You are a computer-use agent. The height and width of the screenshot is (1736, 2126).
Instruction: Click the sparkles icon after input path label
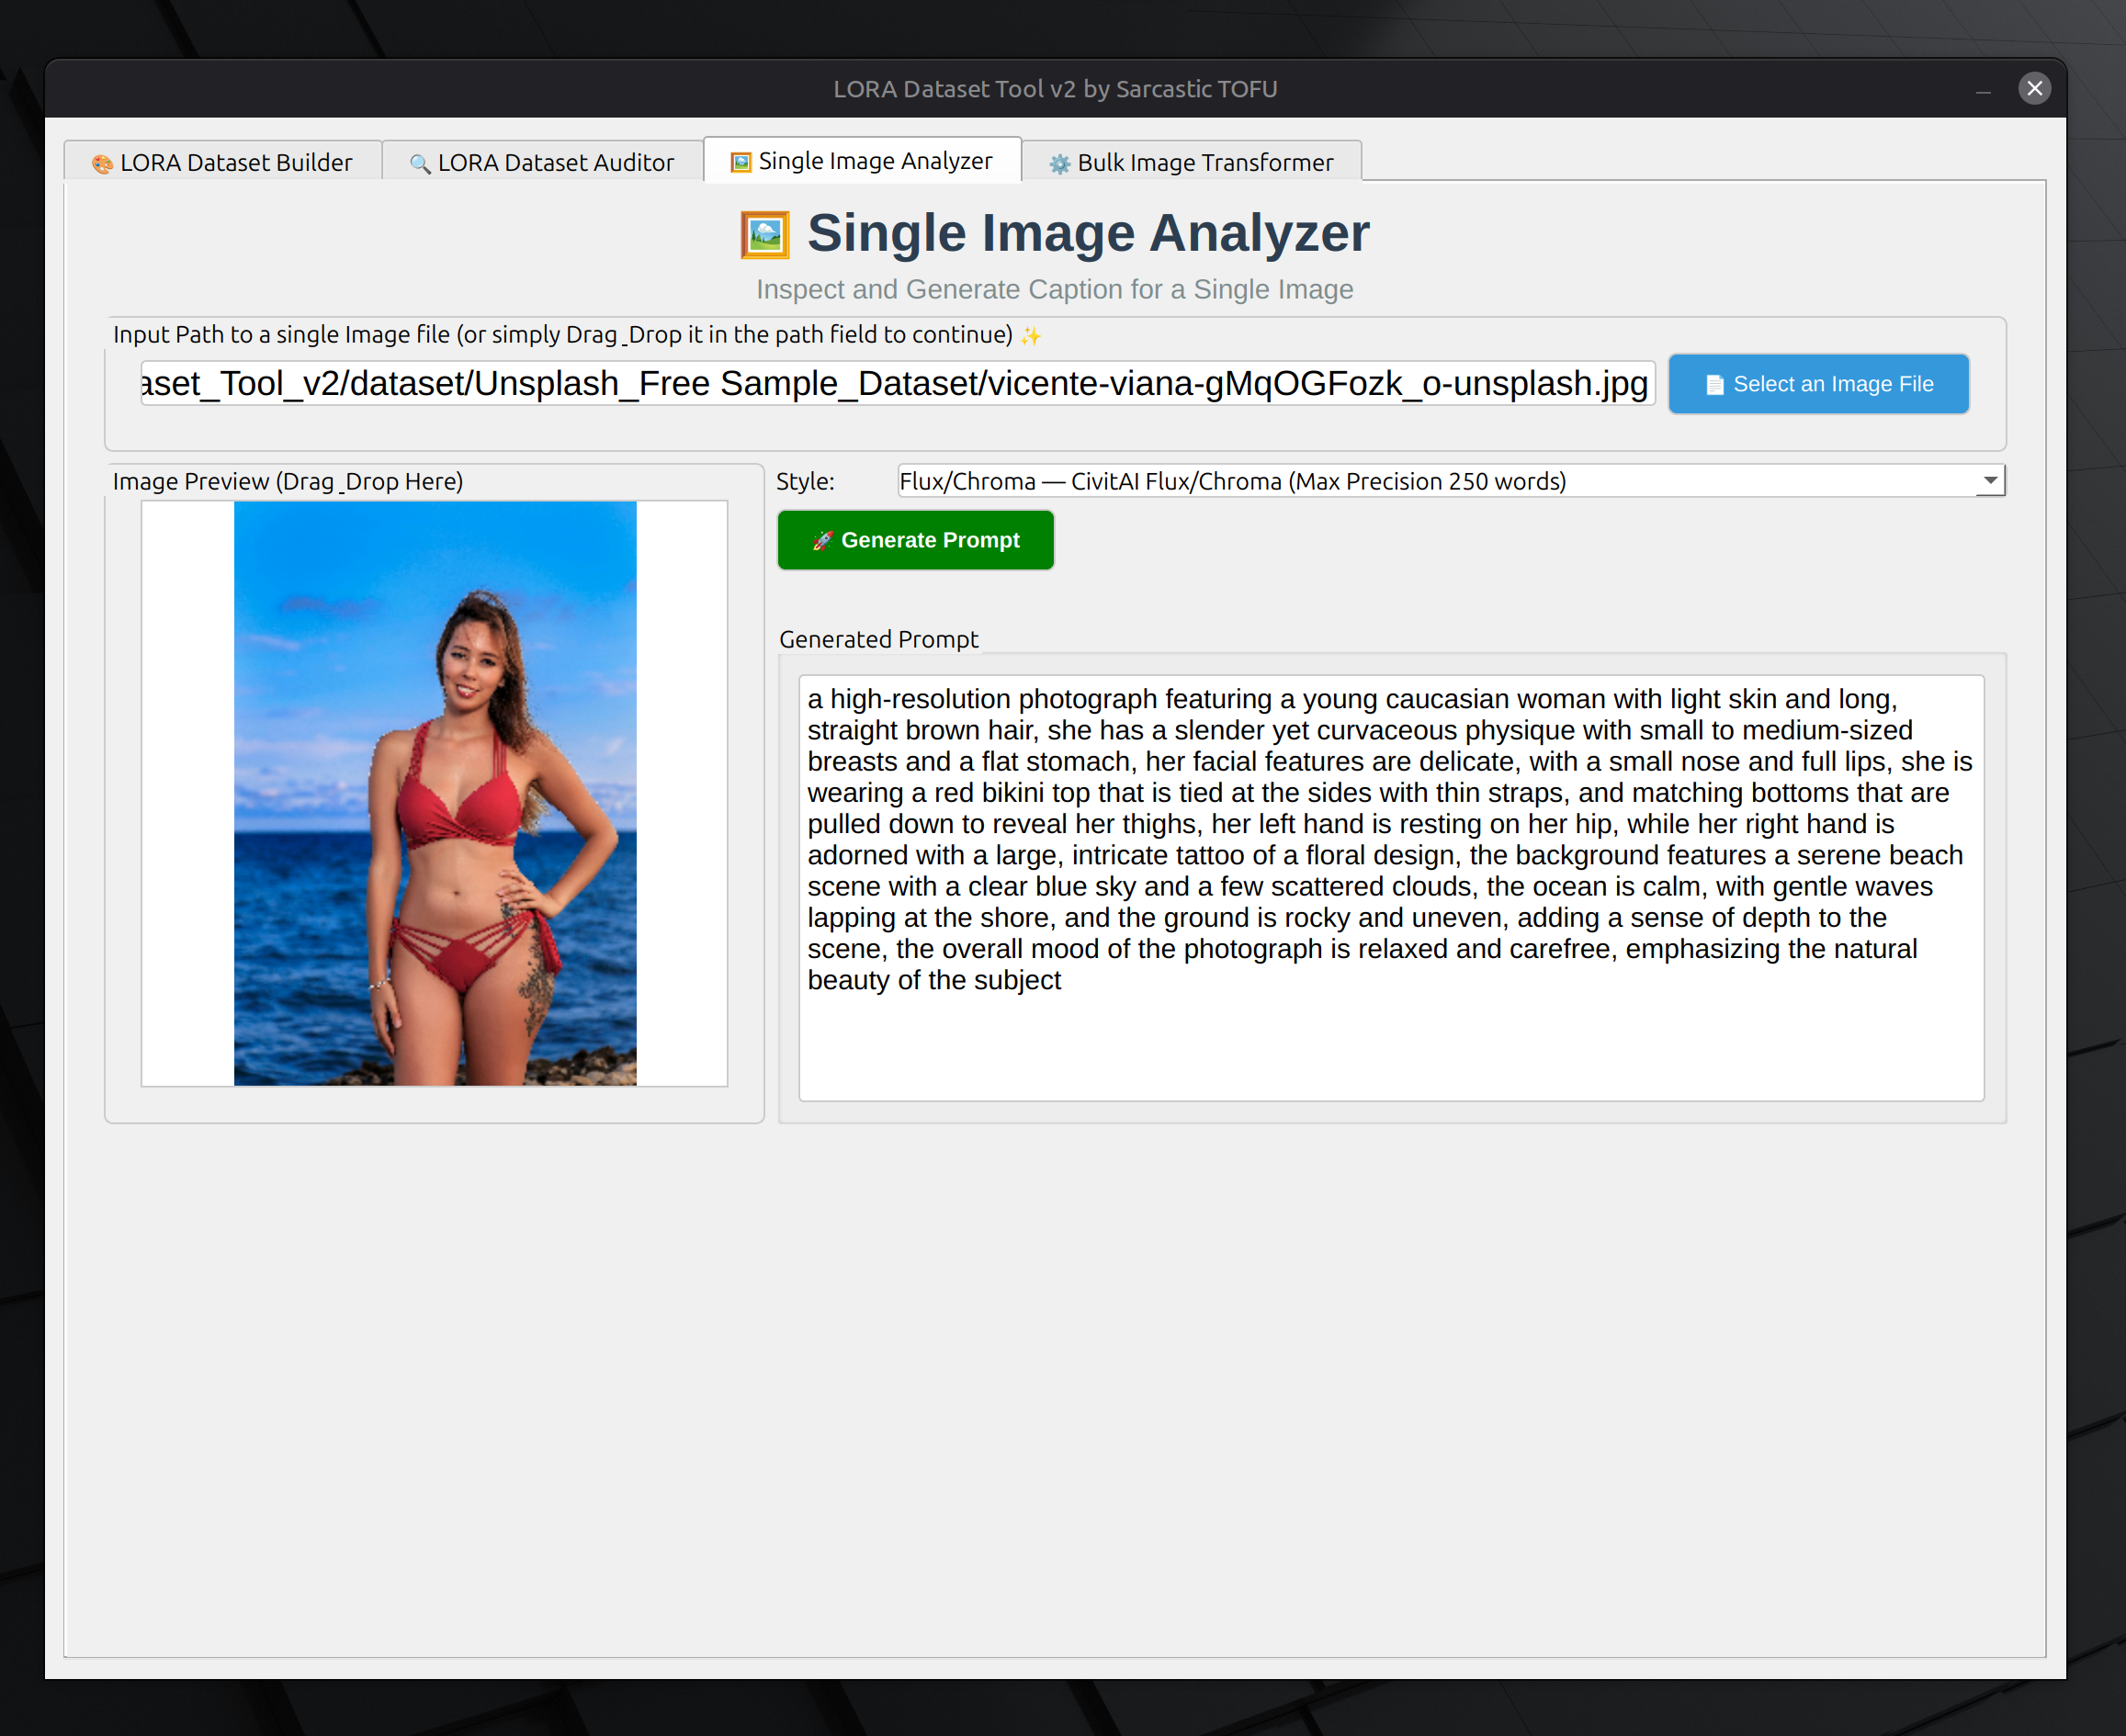click(x=1031, y=336)
